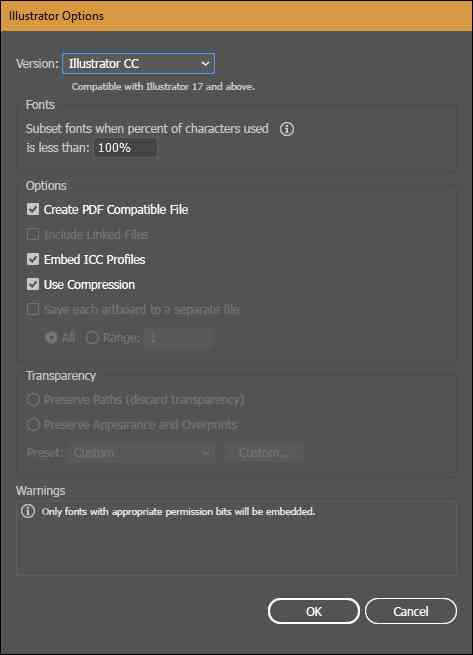
Task: Tick Save each artboard to a separate file
Action: pyautogui.click(x=33, y=309)
